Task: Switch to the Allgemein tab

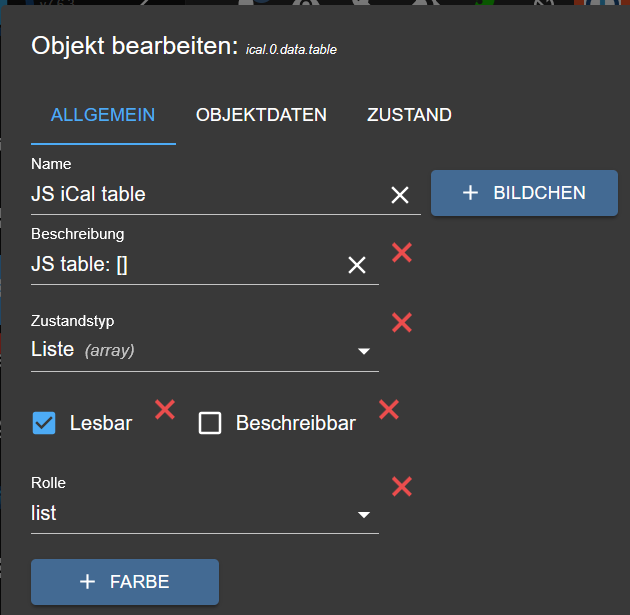Action: pyautogui.click(x=103, y=115)
